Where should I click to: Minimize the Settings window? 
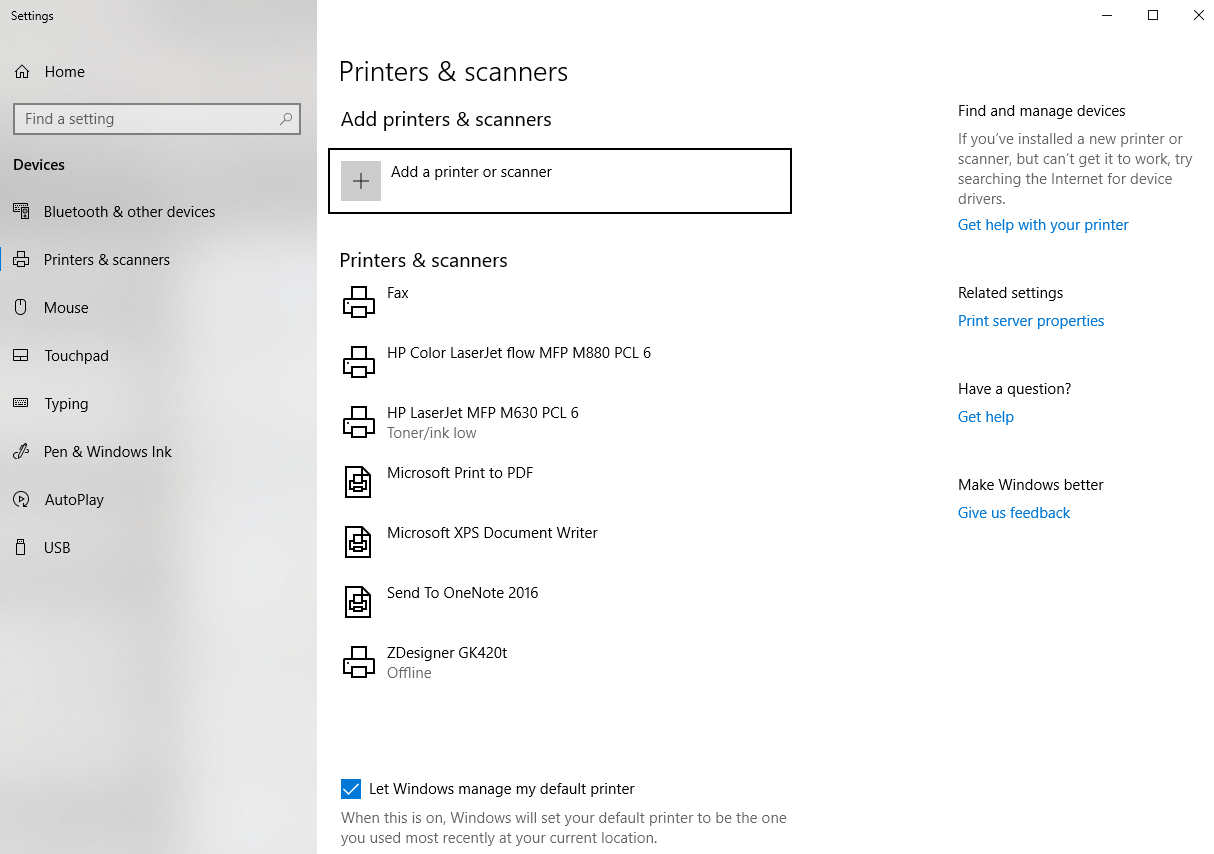(x=1107, y=15)
